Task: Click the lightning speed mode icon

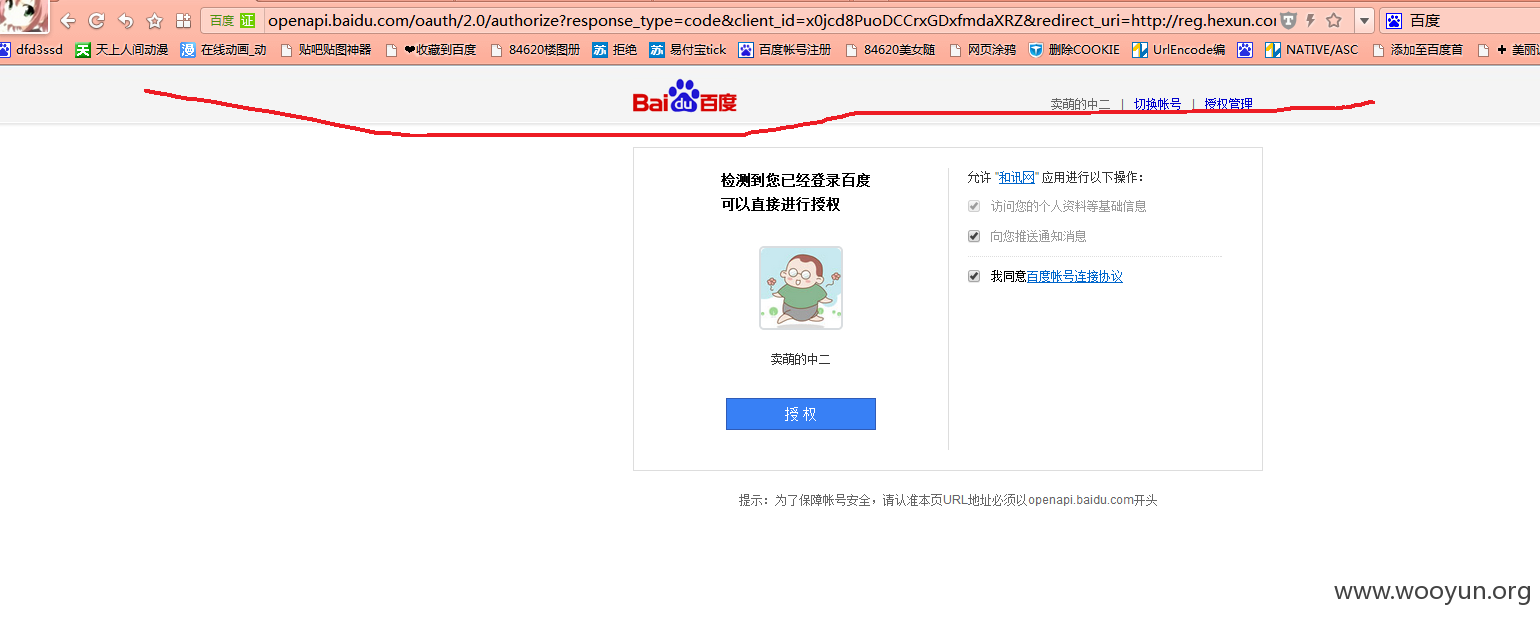Action: point(1311,20)
